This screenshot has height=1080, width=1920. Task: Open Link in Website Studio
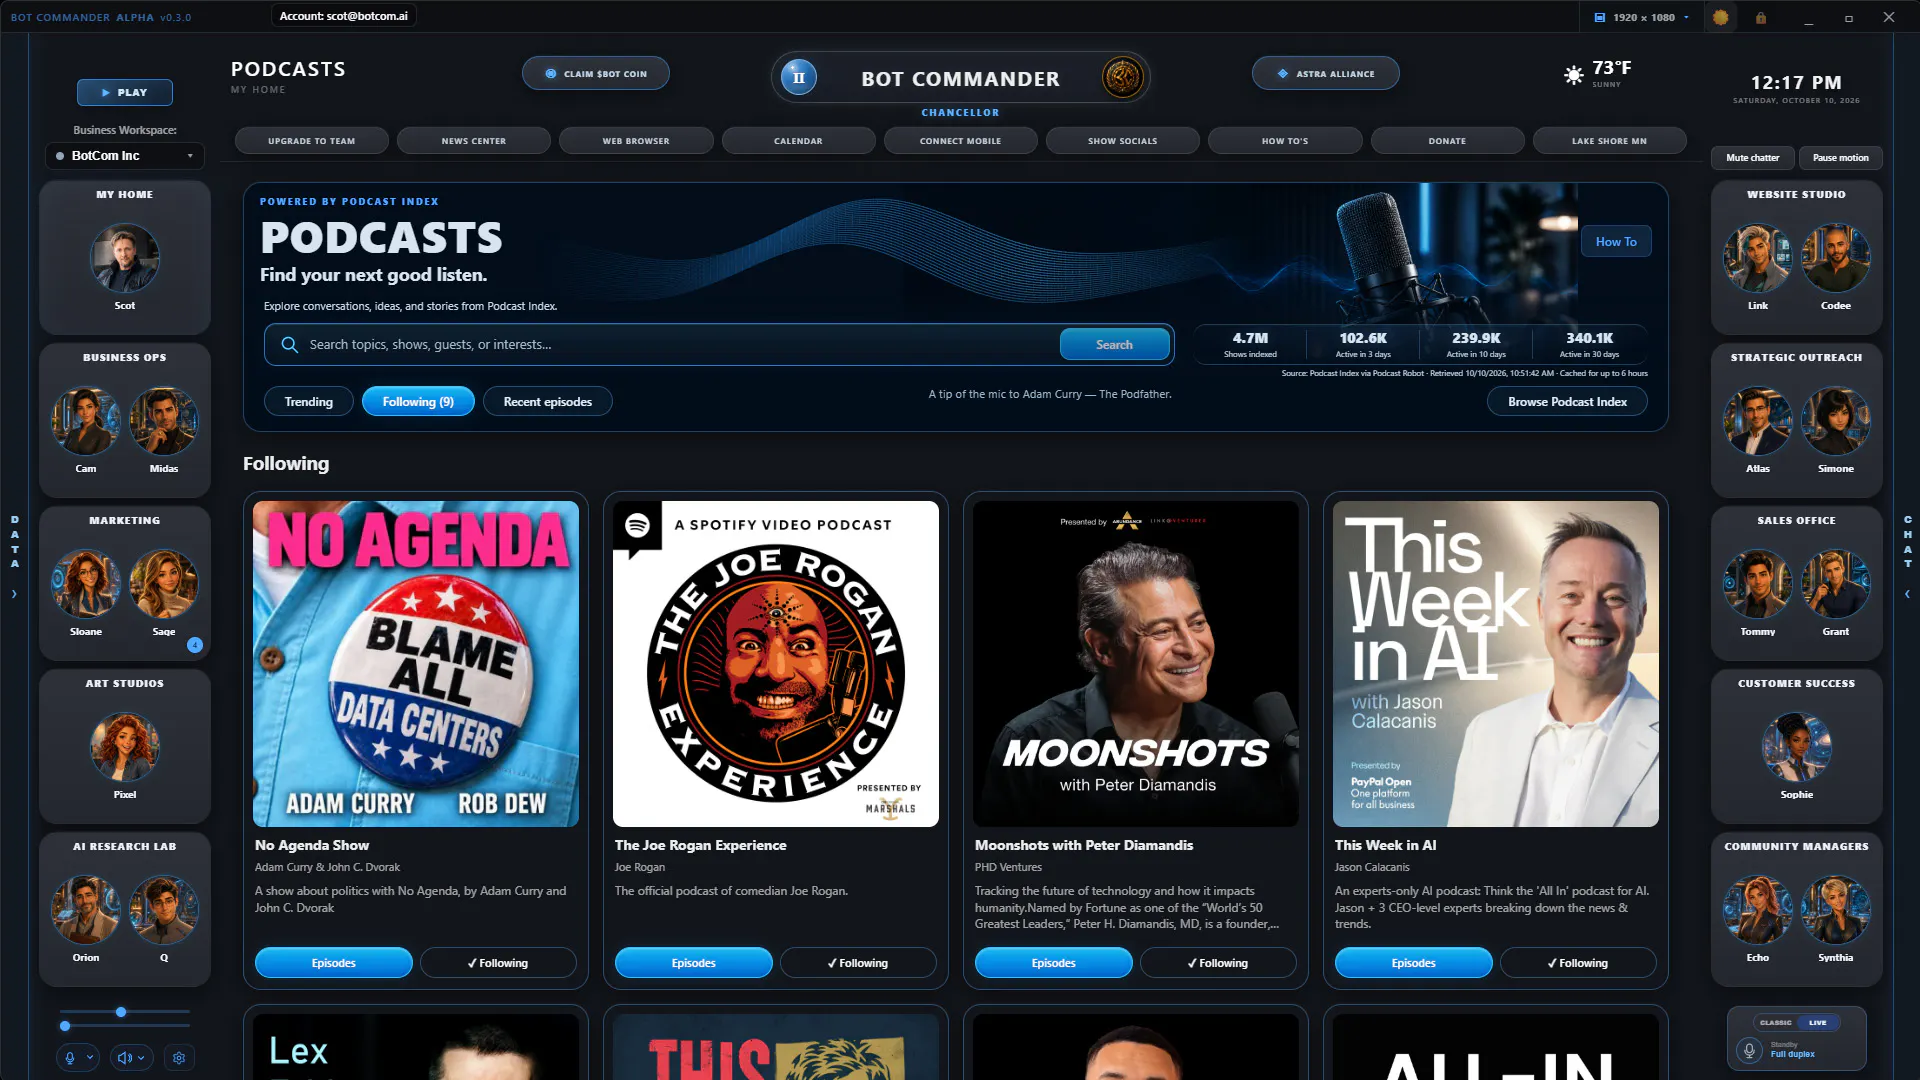coord(1758,258)
